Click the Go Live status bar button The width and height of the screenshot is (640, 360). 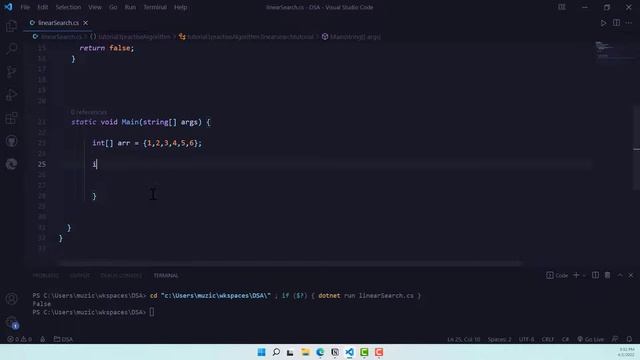click(590, 339)
